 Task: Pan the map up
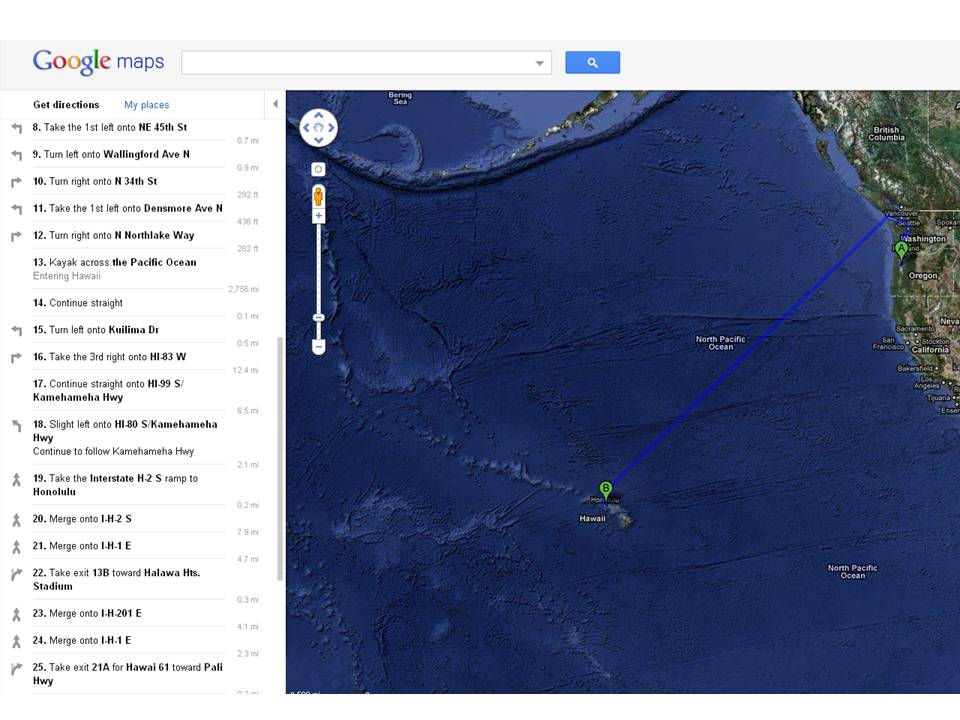tap(318, 114)
